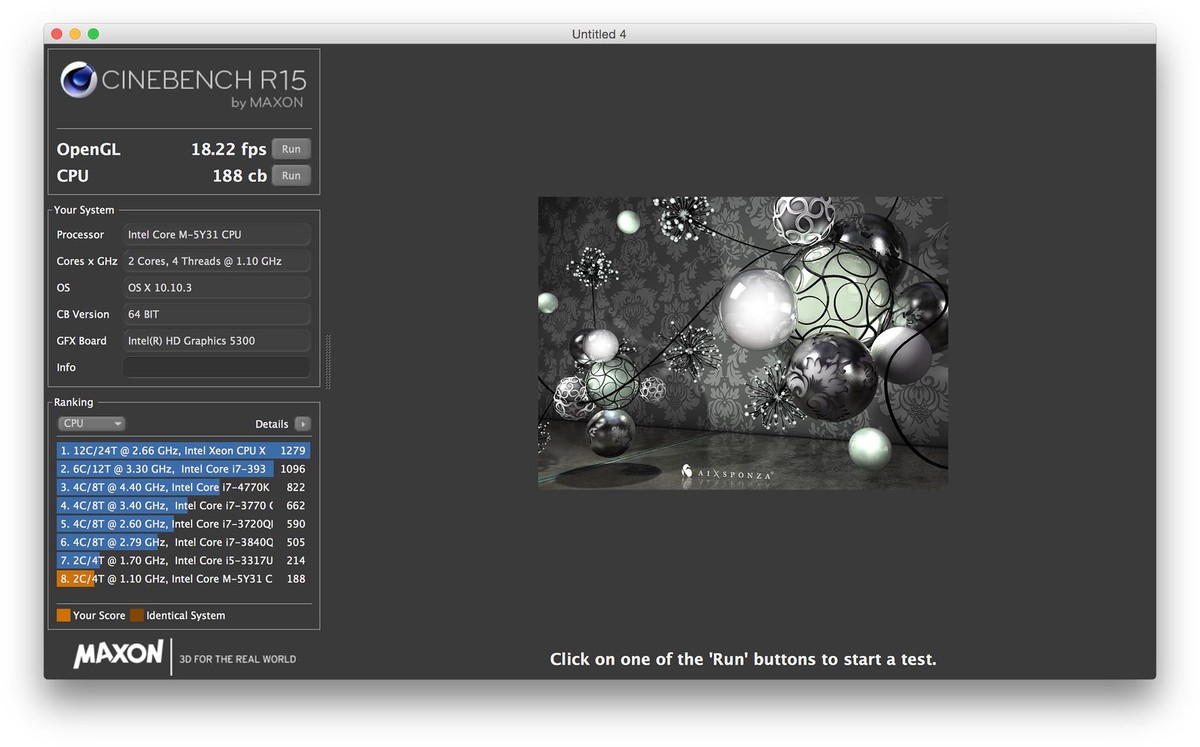Select ranking row 4 Core i7-3770 662
Viewport: 1200px width, 747px height.
tap(183, 506)
